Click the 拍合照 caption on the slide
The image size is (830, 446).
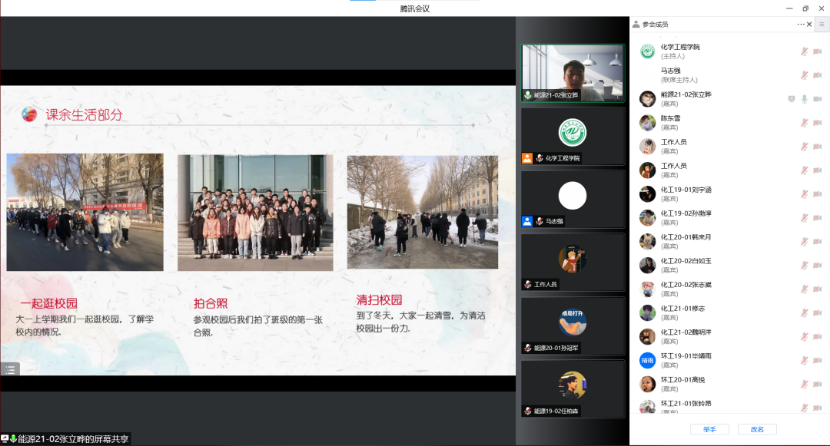(210, 303)
